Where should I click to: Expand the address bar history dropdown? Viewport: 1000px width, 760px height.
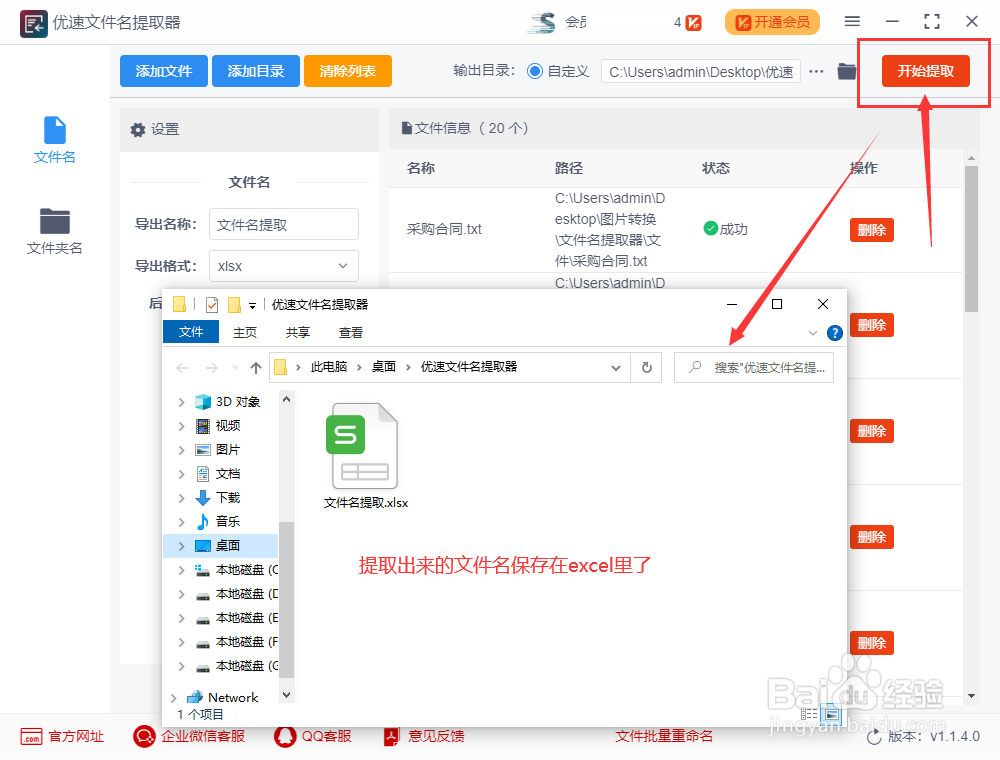615,368
